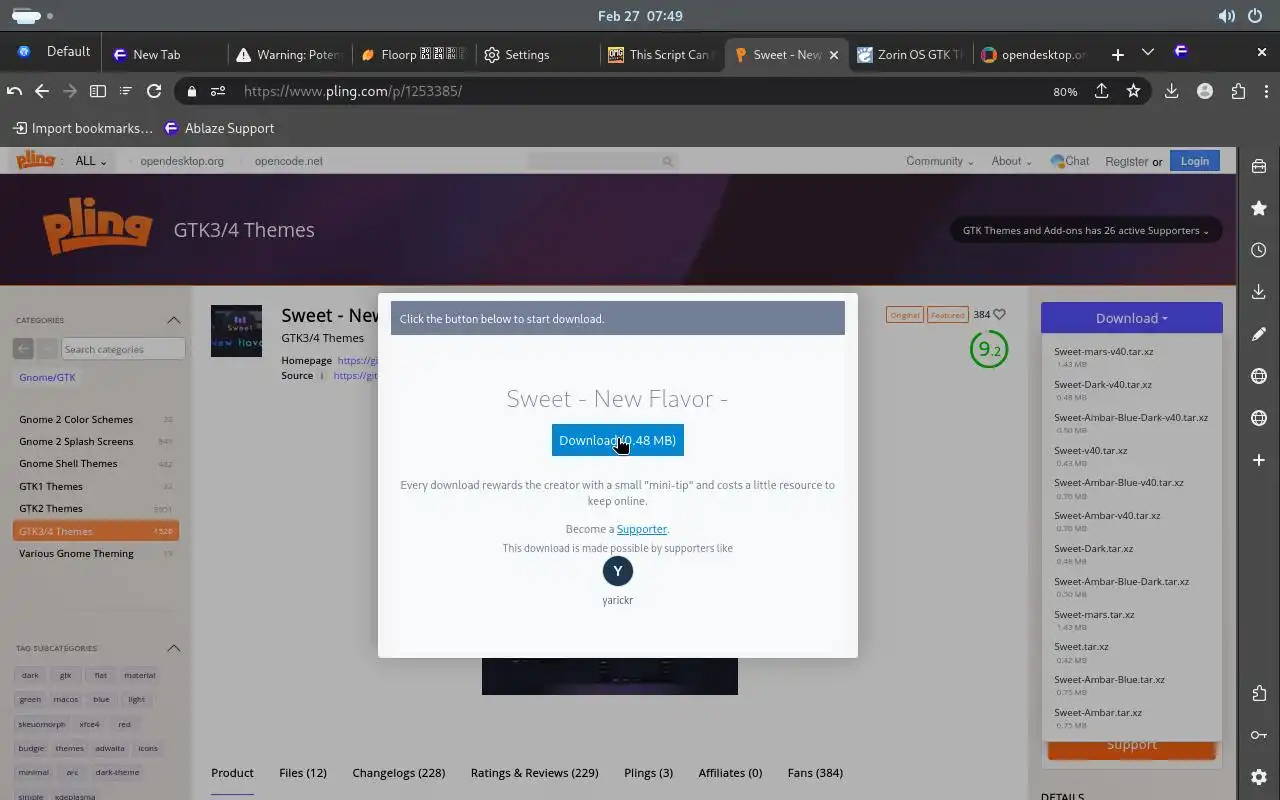The height and width of the screenshot is (800, 1280).
Task: Switch to the Zorin OS GTK tab
Action: pos(912,55)
